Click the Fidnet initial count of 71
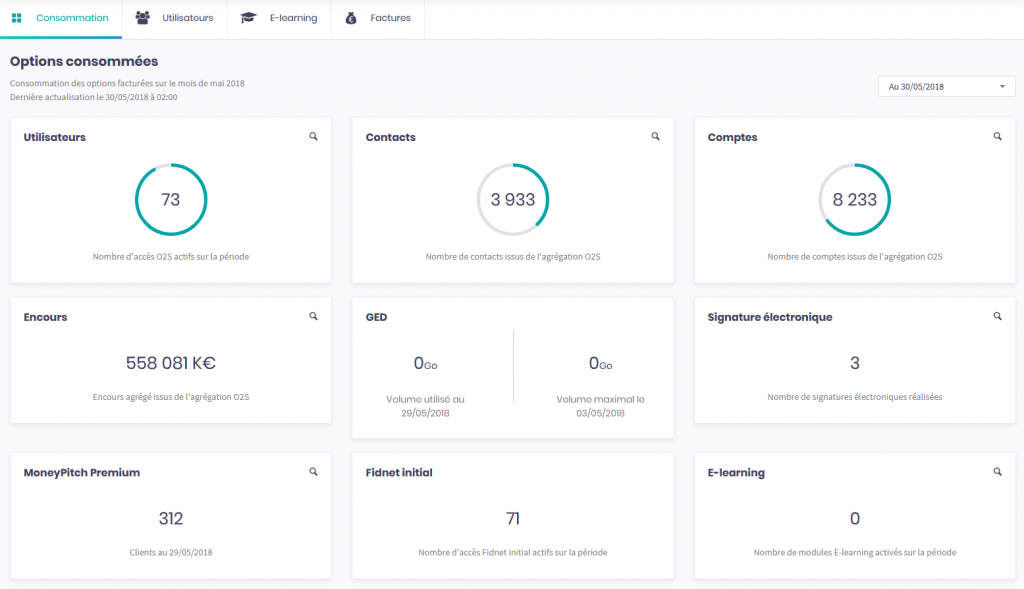Image resolution: width=1024 pixels, height=589 pixels. pyautogui.click(x=513, y=519)
